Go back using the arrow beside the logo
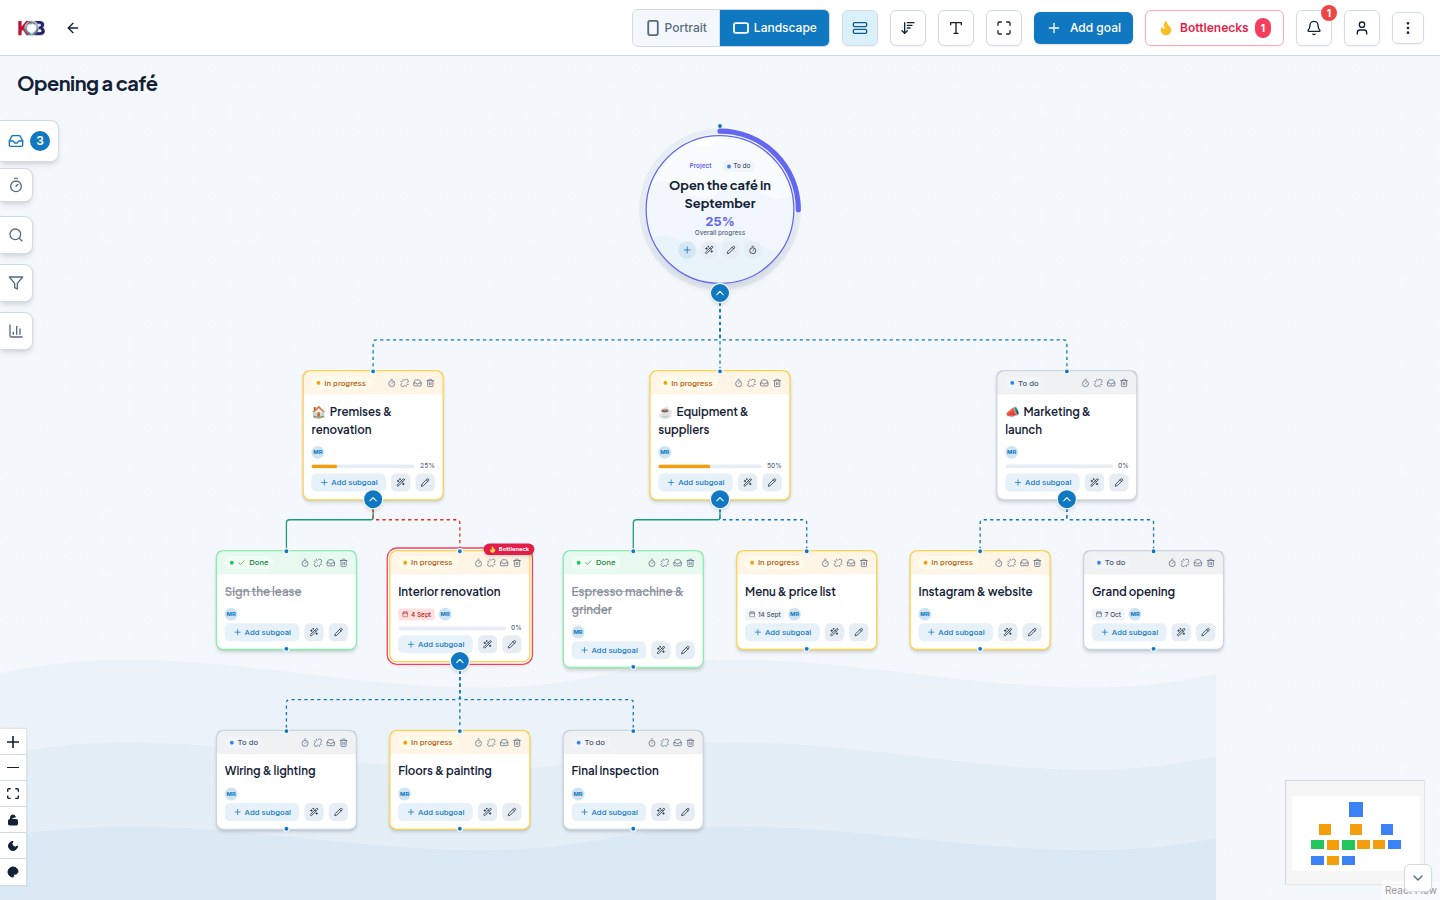 [x=73, y=28]
